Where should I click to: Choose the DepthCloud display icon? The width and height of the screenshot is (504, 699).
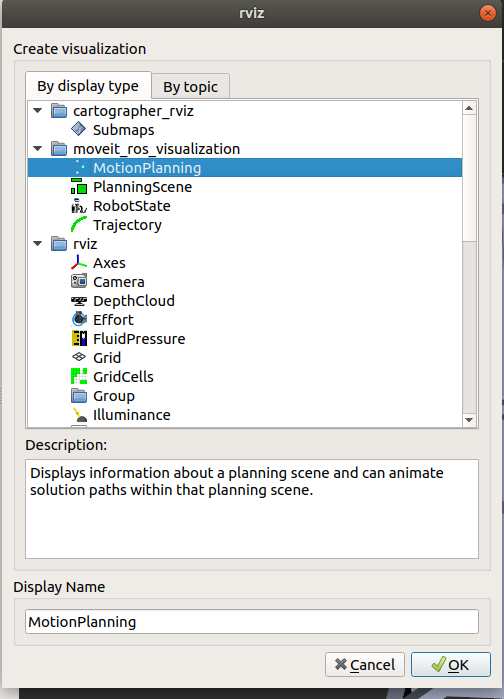79,301
